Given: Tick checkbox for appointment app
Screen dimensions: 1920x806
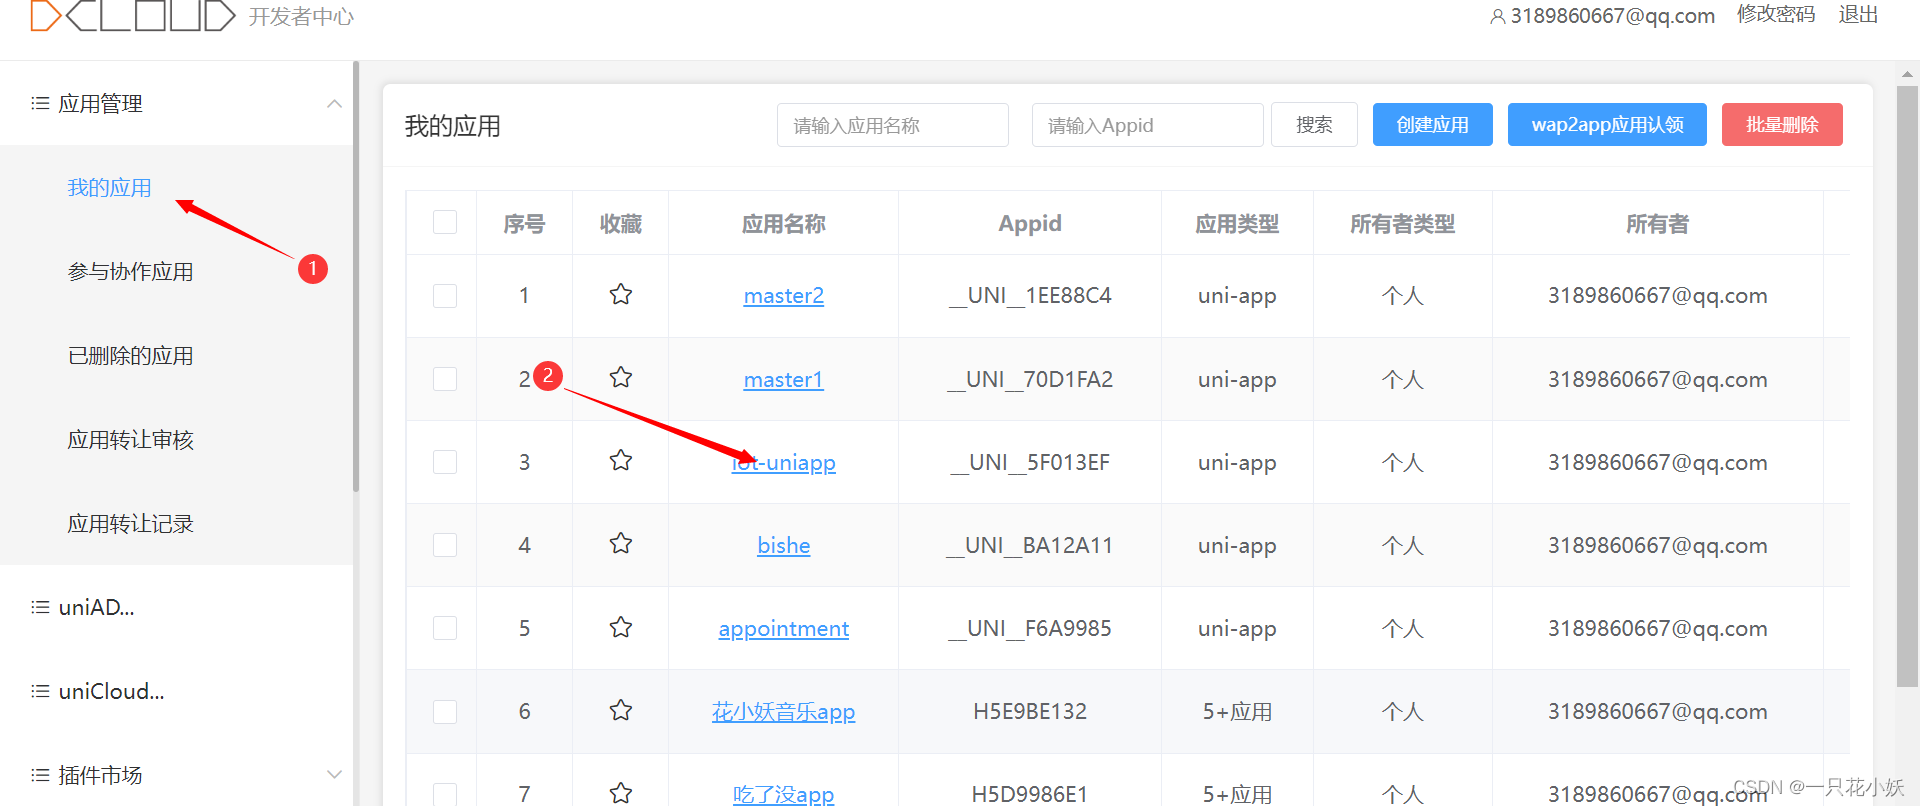Looking at the screenshot, I should pyautogui.click(x=445, y=628).
